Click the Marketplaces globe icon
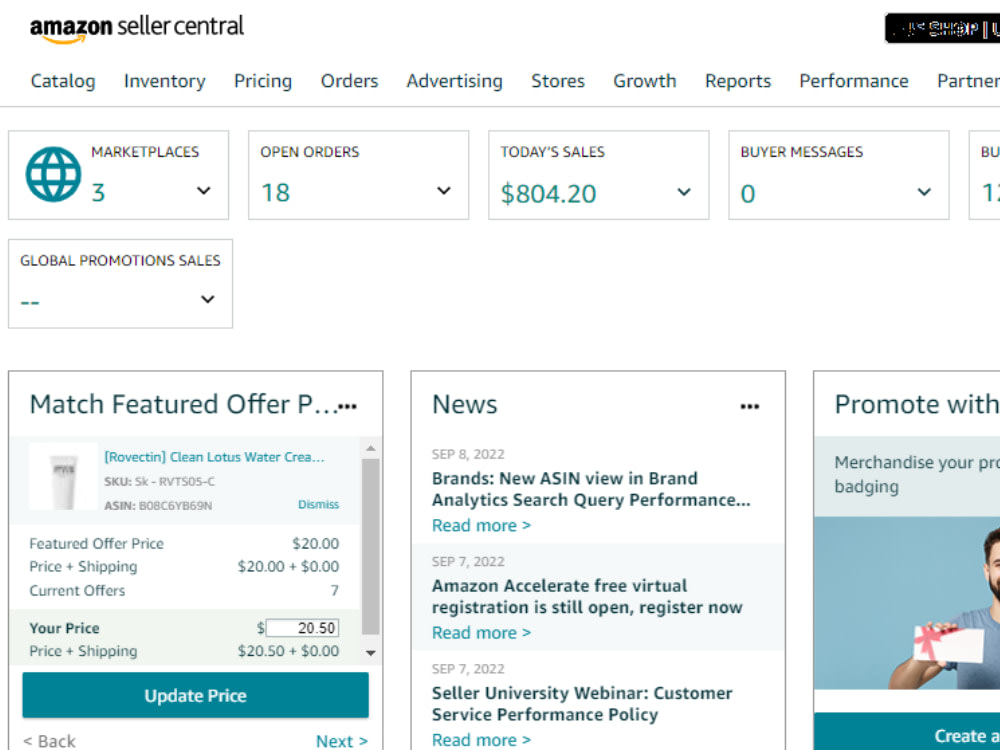This screenshot has height=750, width=1000. point(54,175)
